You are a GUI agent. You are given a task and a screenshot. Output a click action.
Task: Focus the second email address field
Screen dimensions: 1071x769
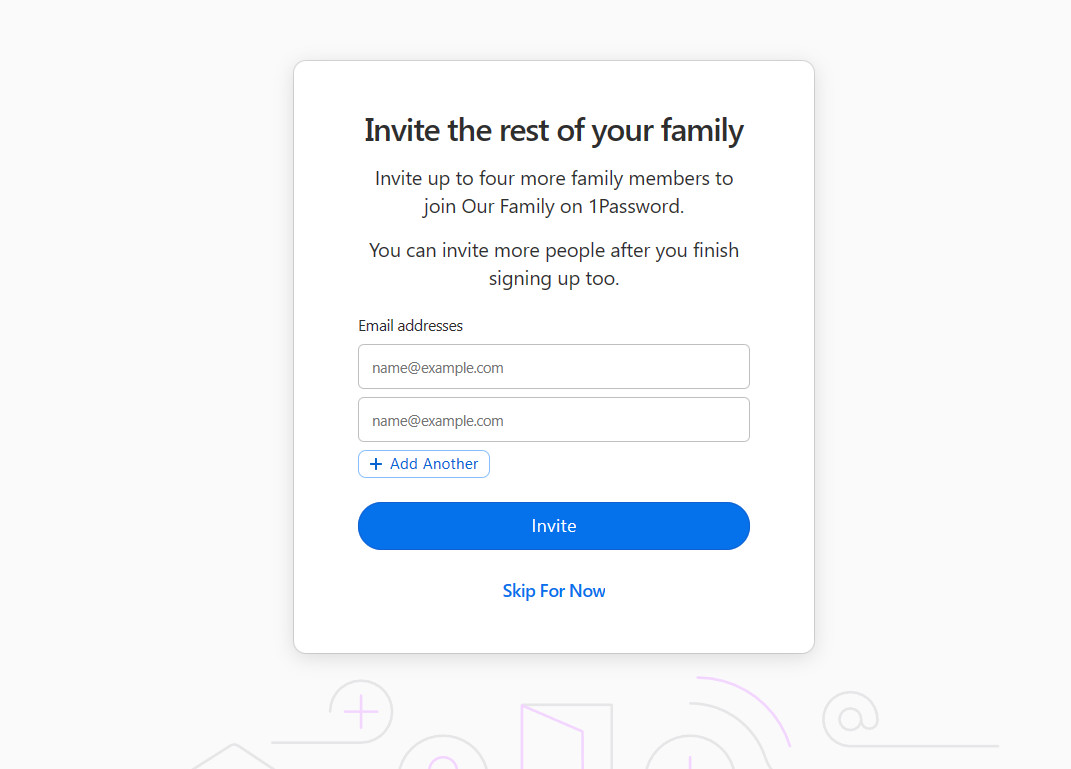point(553,420)
